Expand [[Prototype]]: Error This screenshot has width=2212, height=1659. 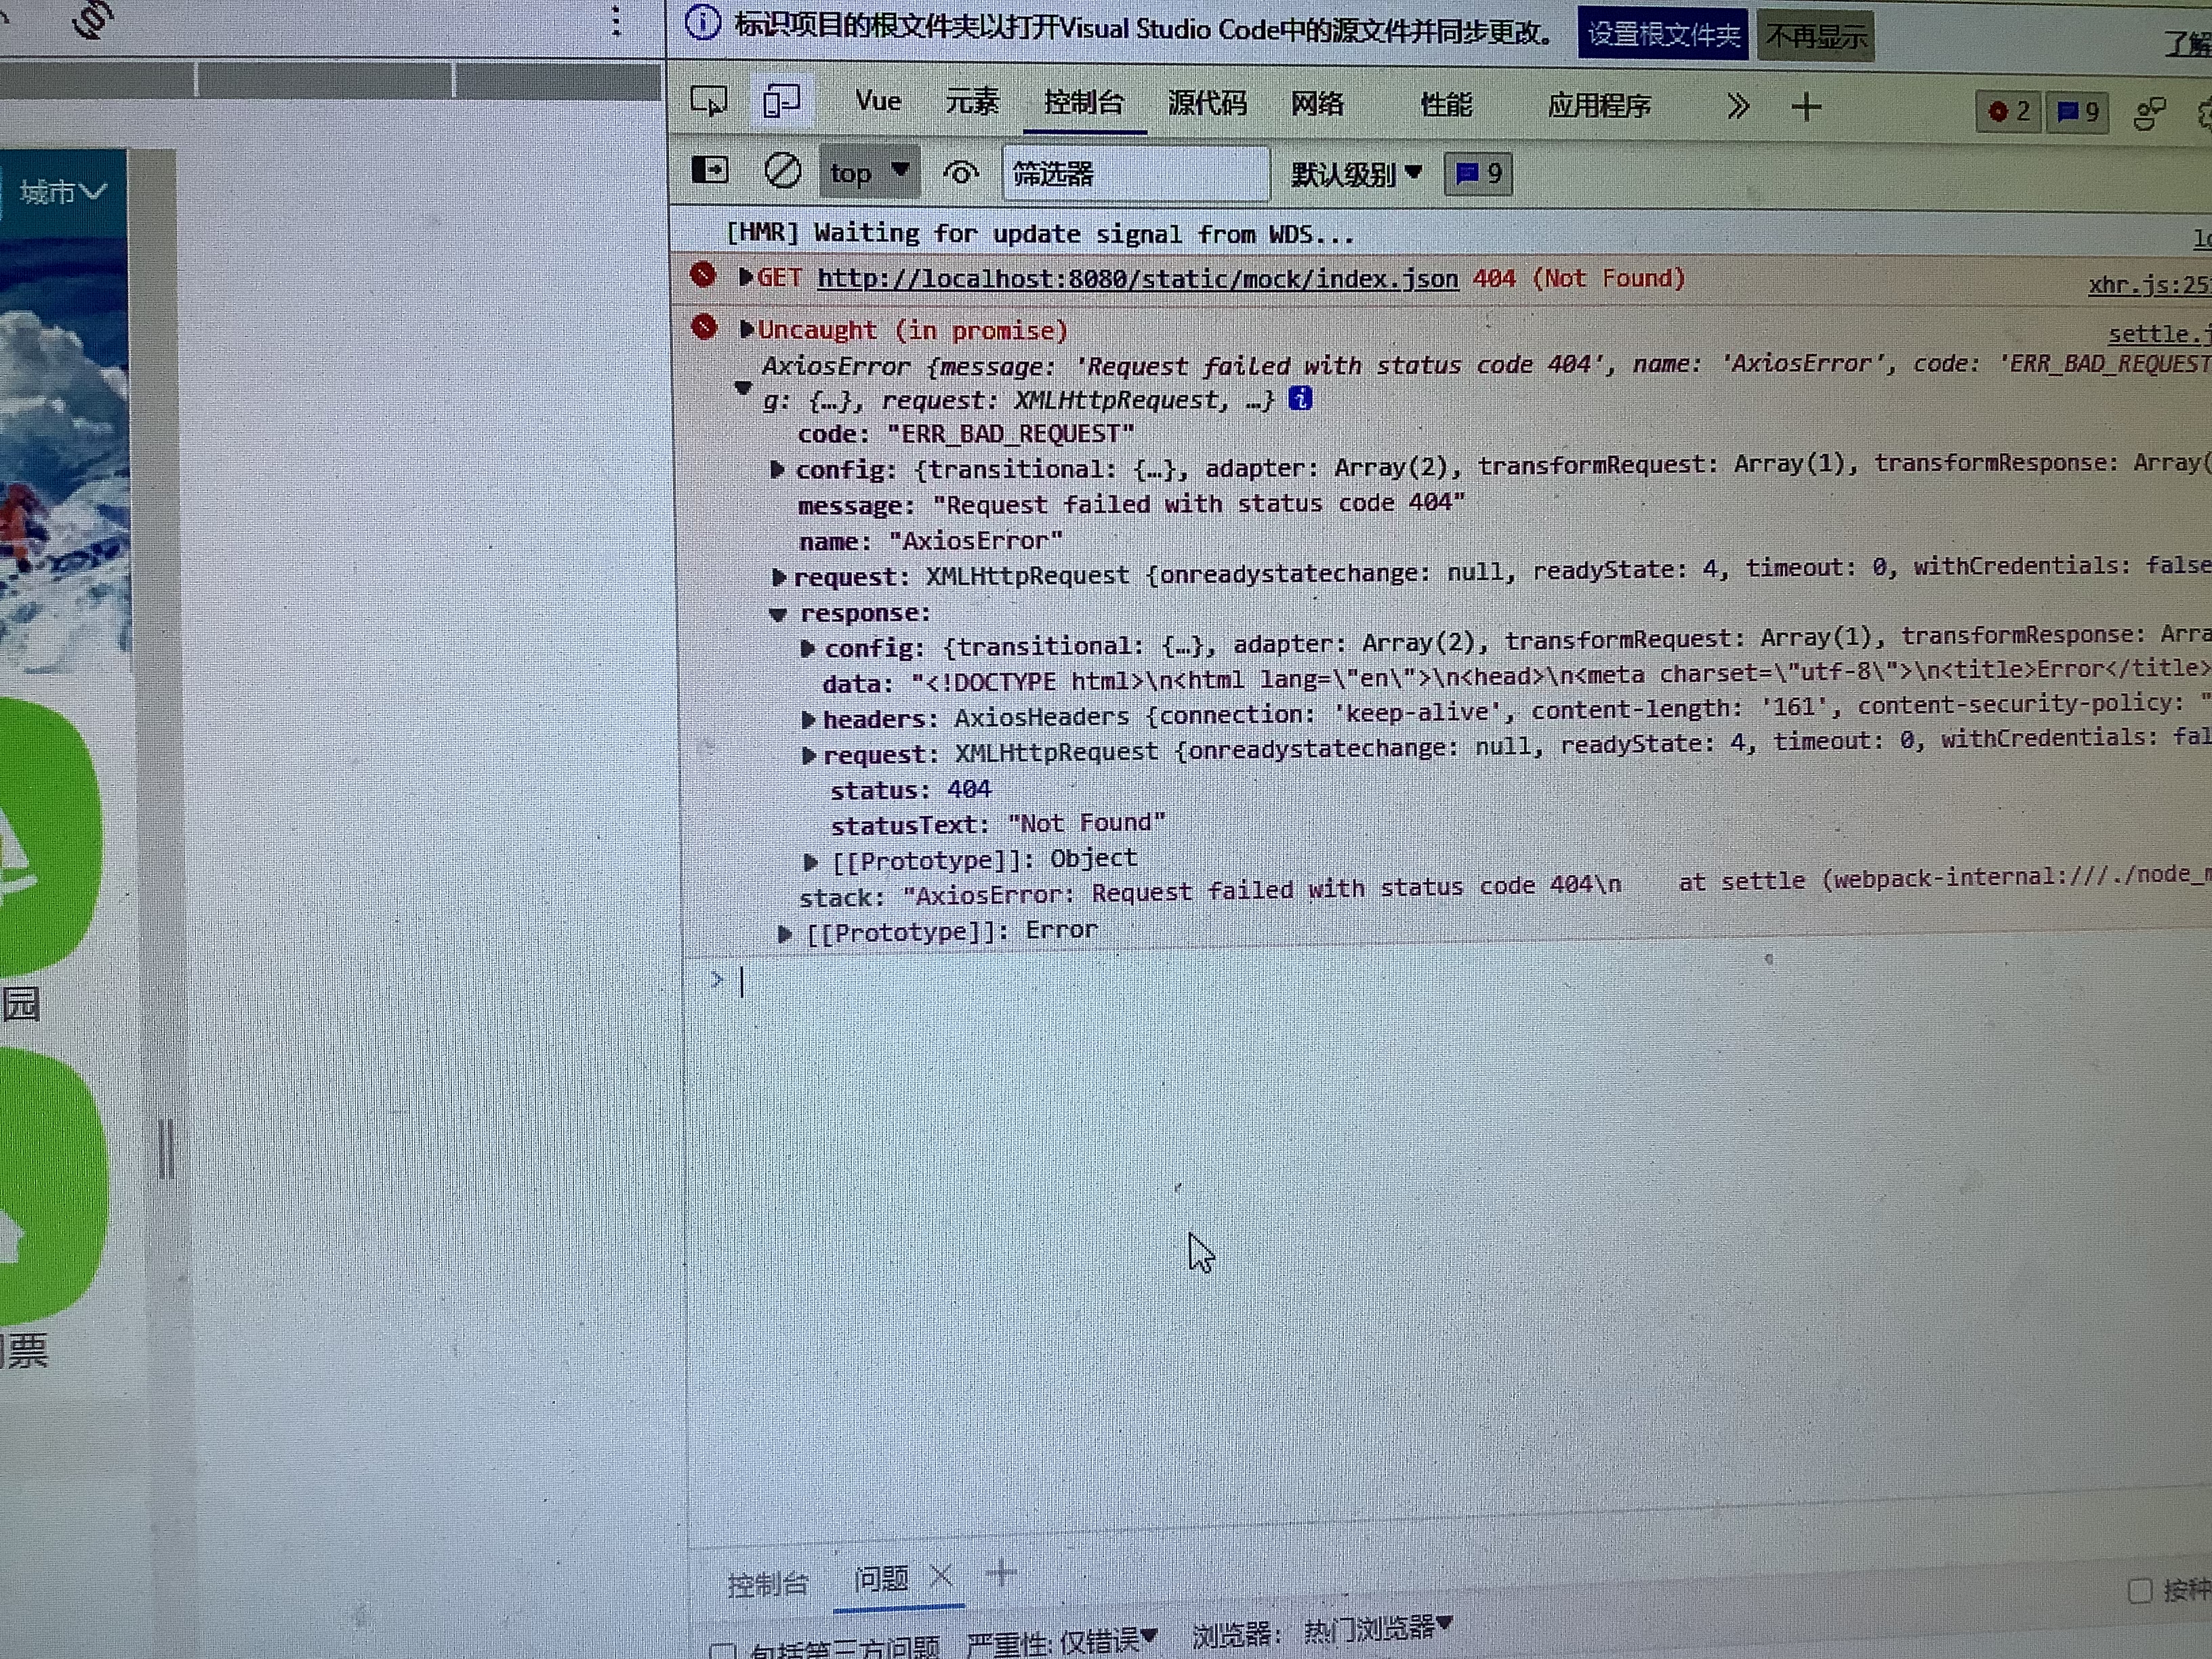tap(785, 934)
